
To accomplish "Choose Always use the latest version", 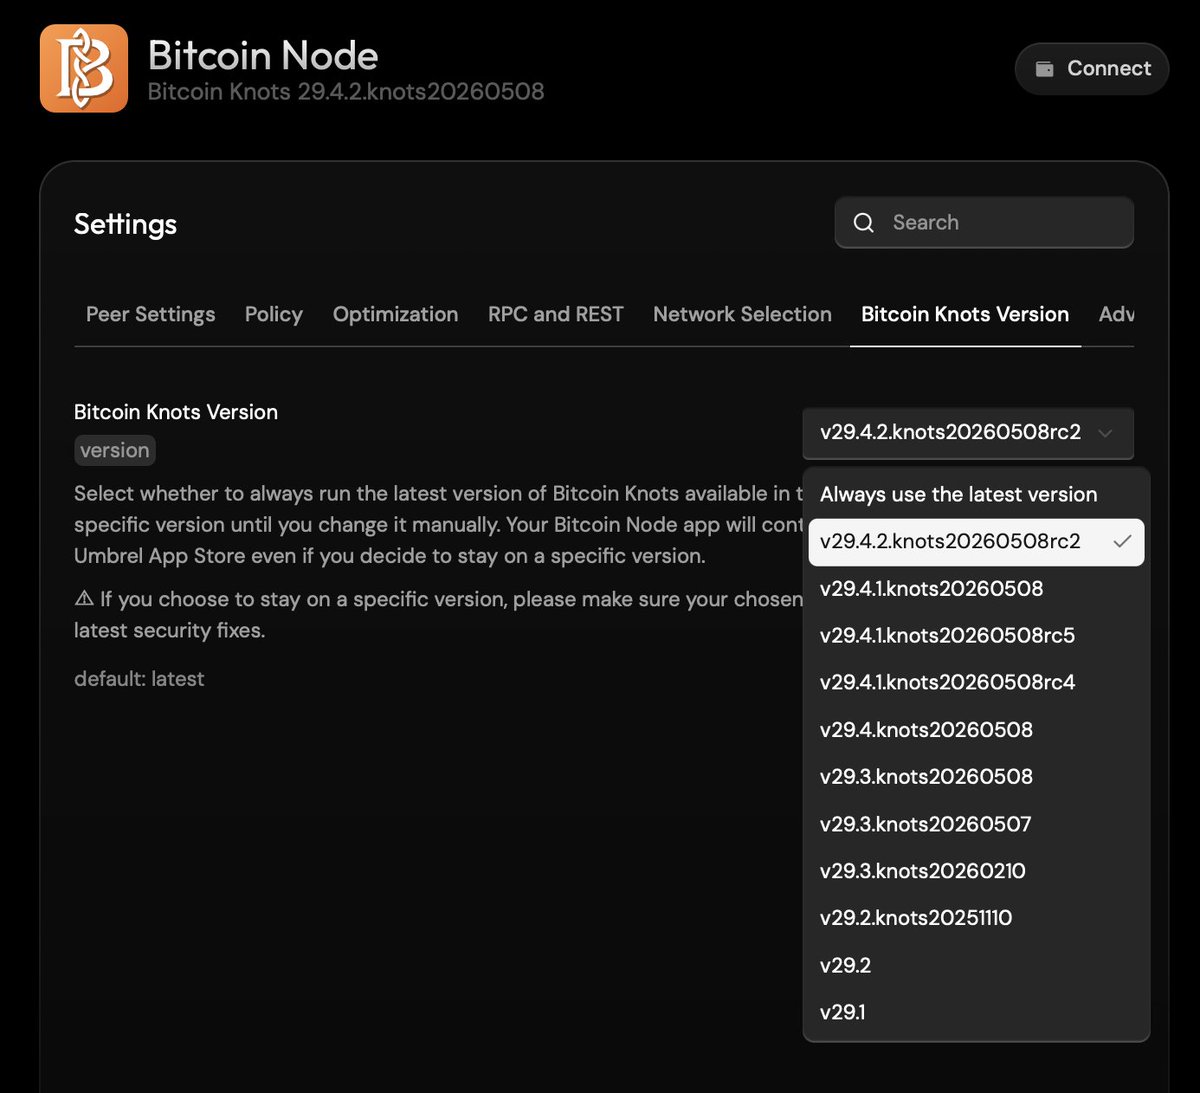I will [976, 494].
